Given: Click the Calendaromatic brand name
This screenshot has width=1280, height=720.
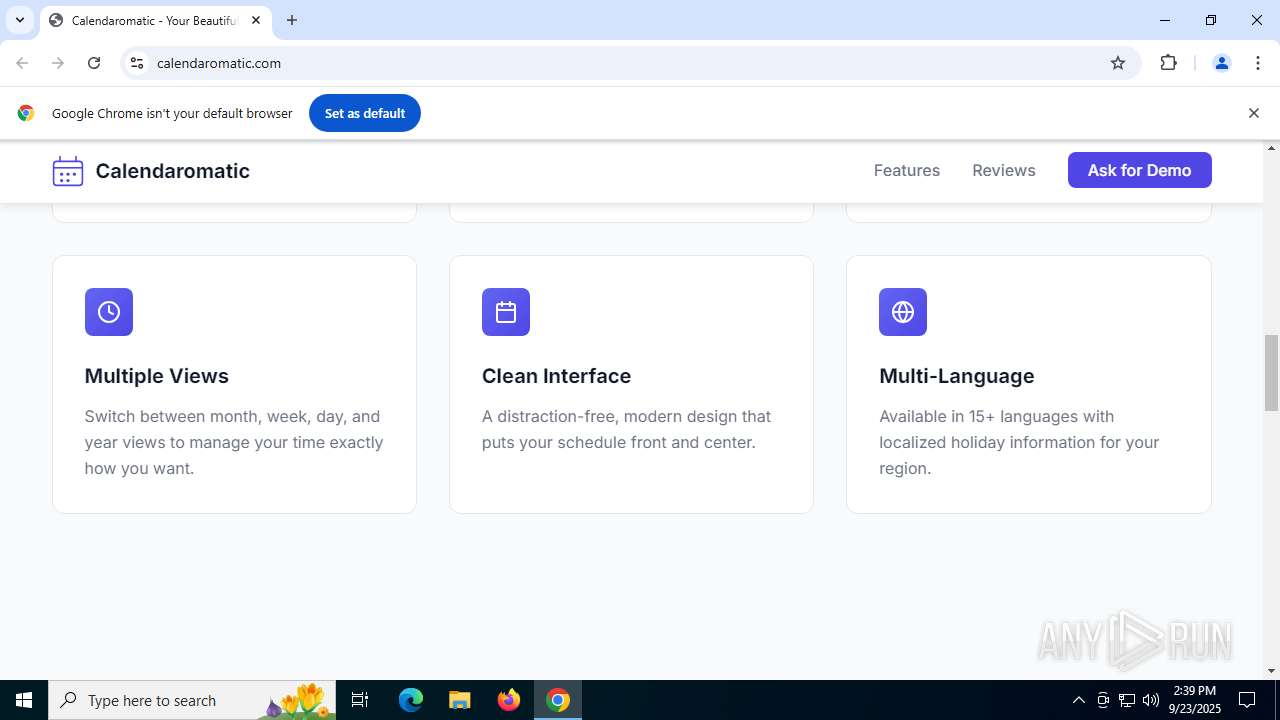Looking at the screenshot, I should [x=173, y=171].
